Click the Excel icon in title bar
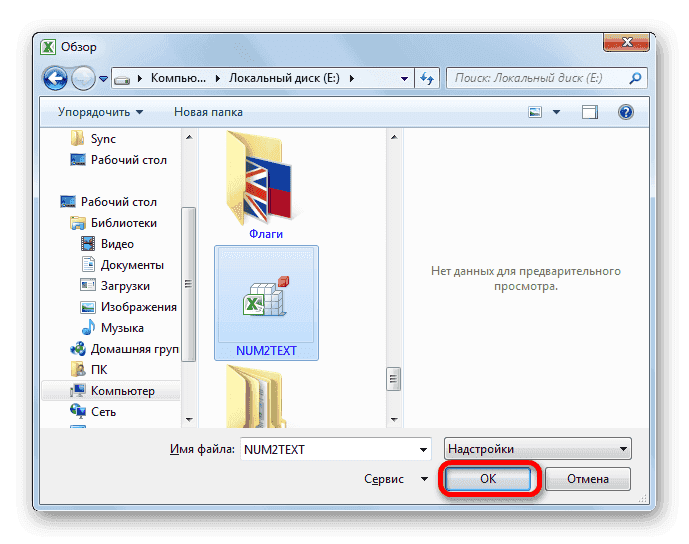The height and width of the screenshot is (544, 689). [x=48, y=47]
